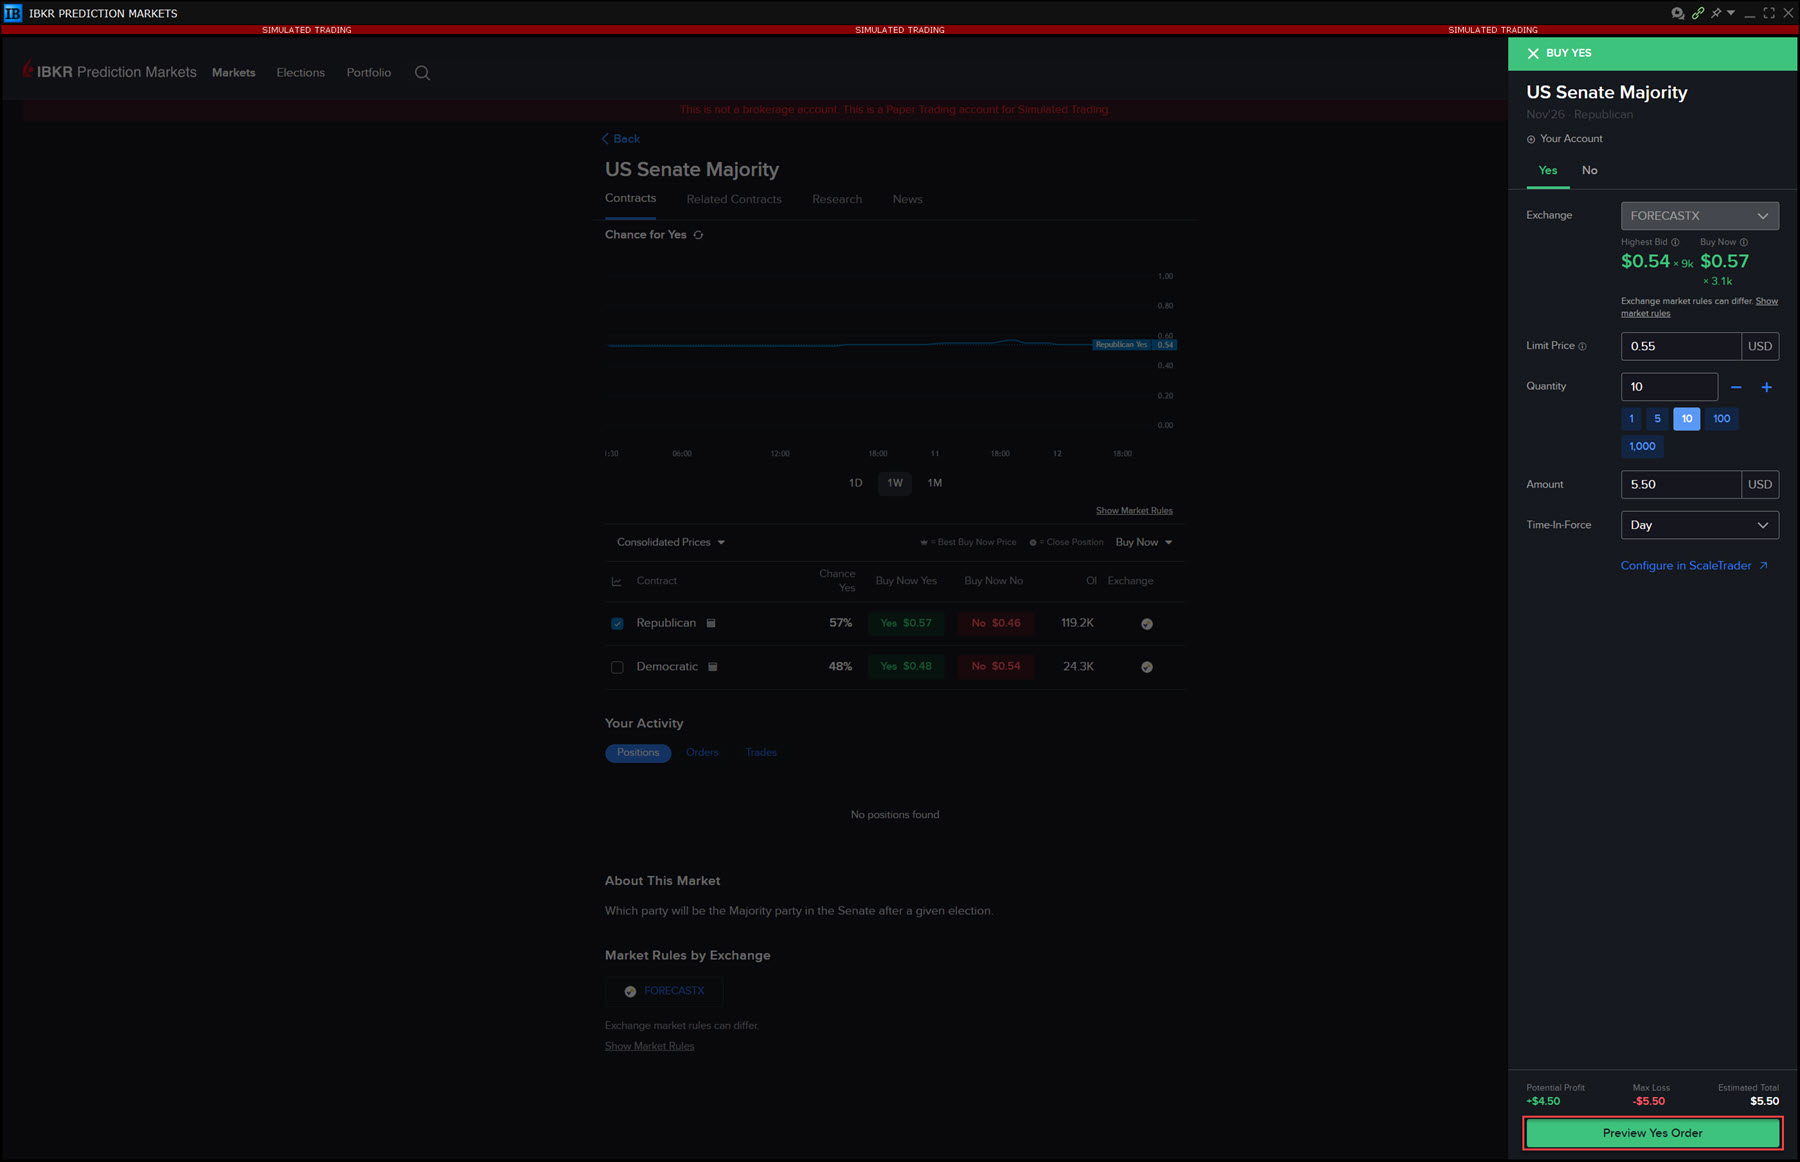Set quantity preset to 1
The height and width of the screenshot is (1162, 1800).
coord(1631,419)
